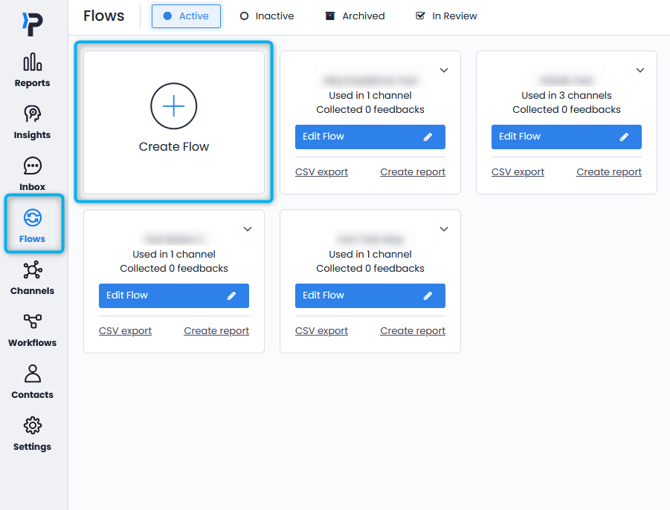Open Contacts in the sidebar

(x=32, y=375)
